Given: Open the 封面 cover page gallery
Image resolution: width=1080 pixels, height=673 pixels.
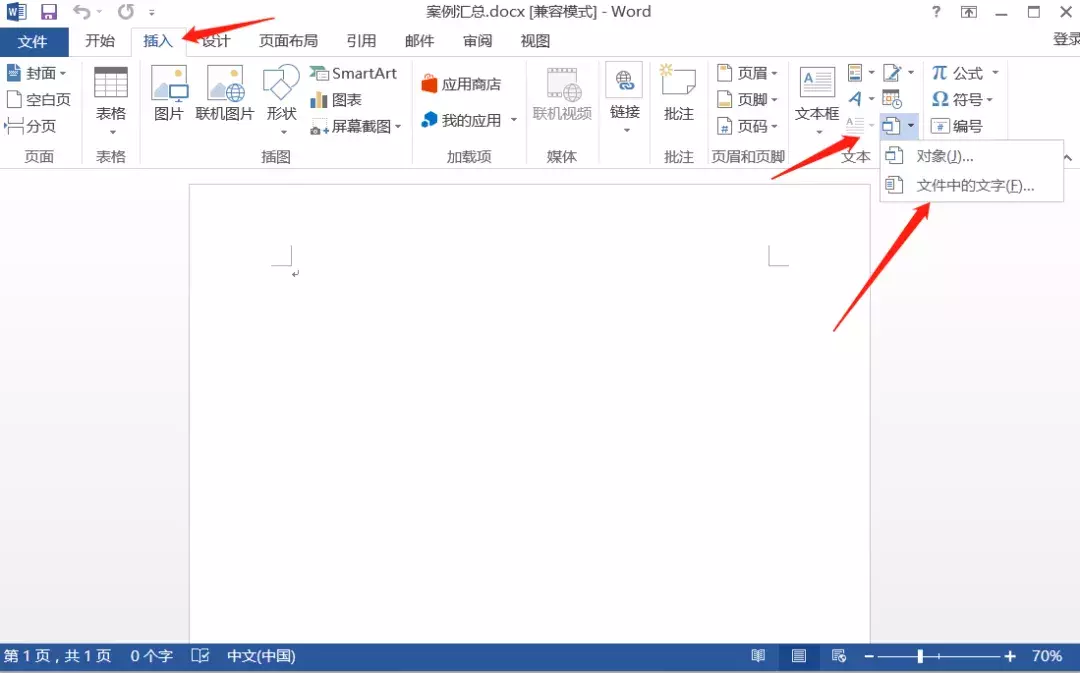Looking at the screenshot, I should [x=37, y=73].
